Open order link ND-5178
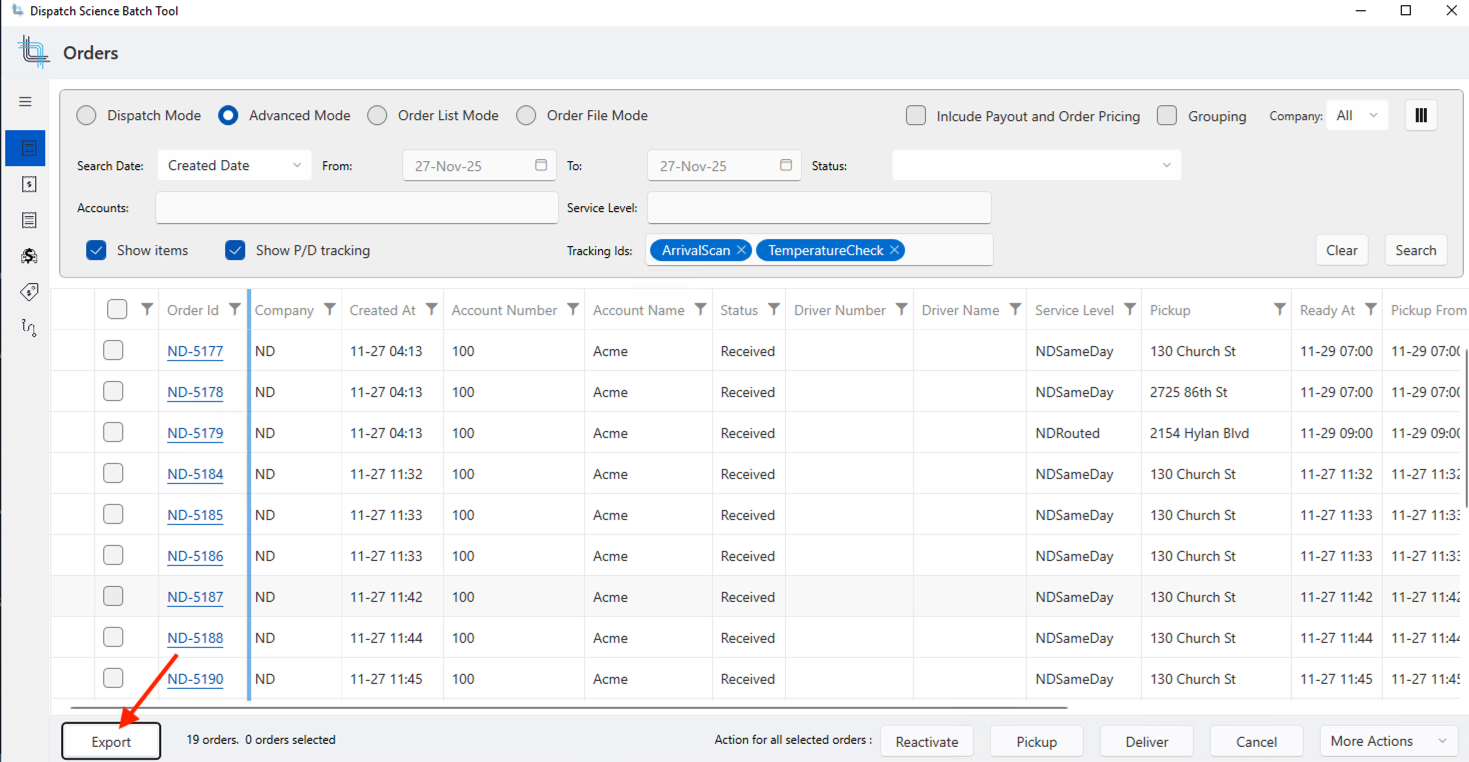The height and width of the screenshot is (762, 1469). pyautogui.click(x=195, y=392)
